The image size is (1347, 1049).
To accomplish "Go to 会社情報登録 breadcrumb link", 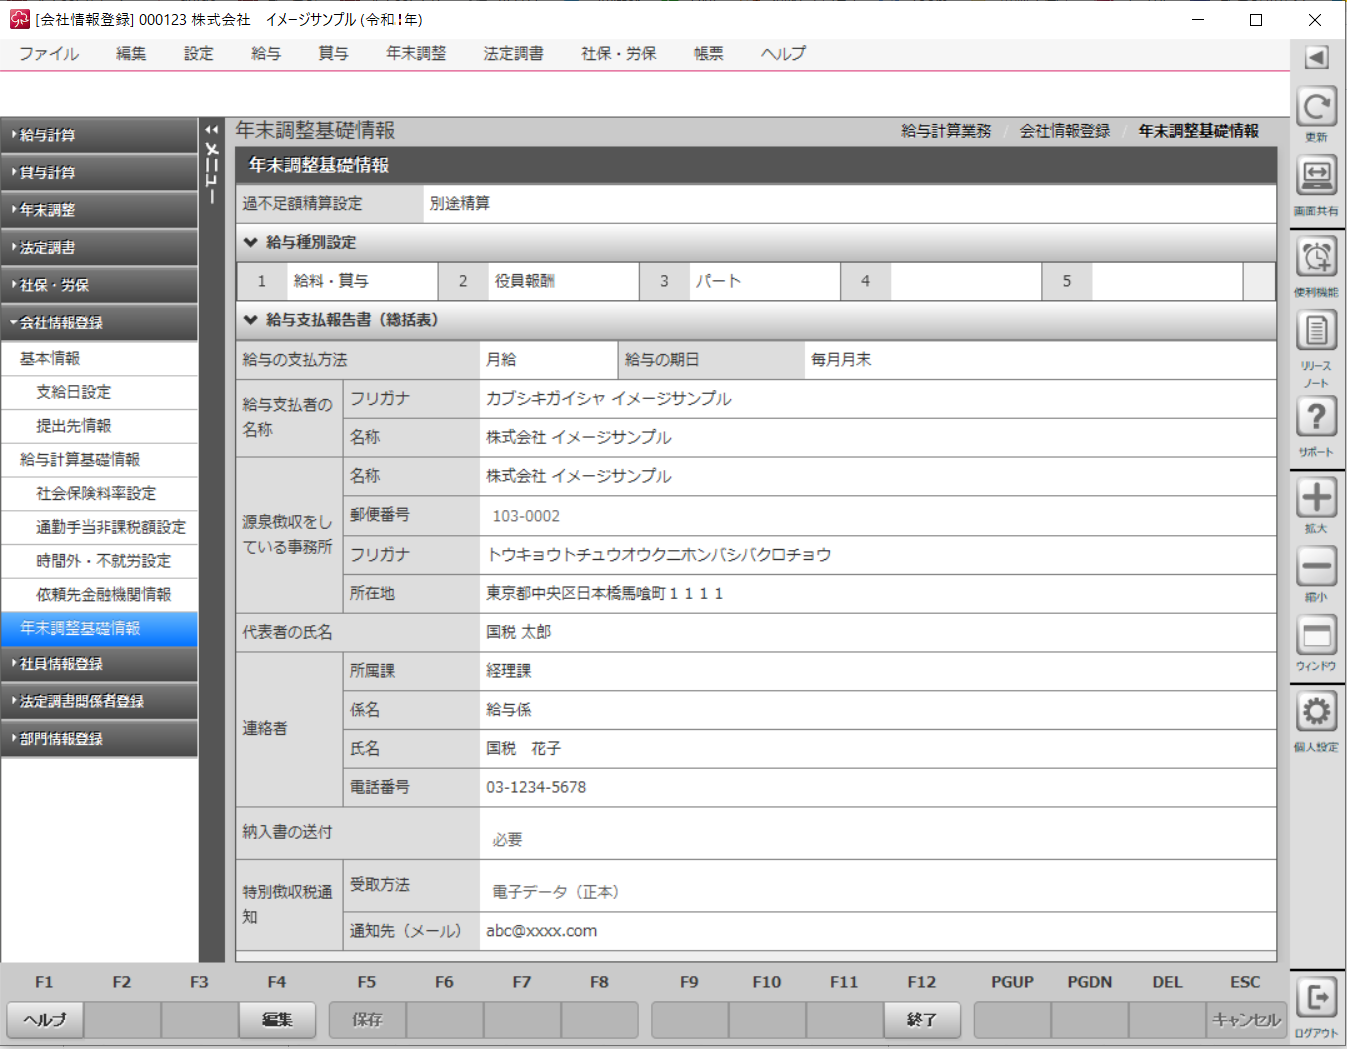I will pyautogui.click(x=1065, y=131).
